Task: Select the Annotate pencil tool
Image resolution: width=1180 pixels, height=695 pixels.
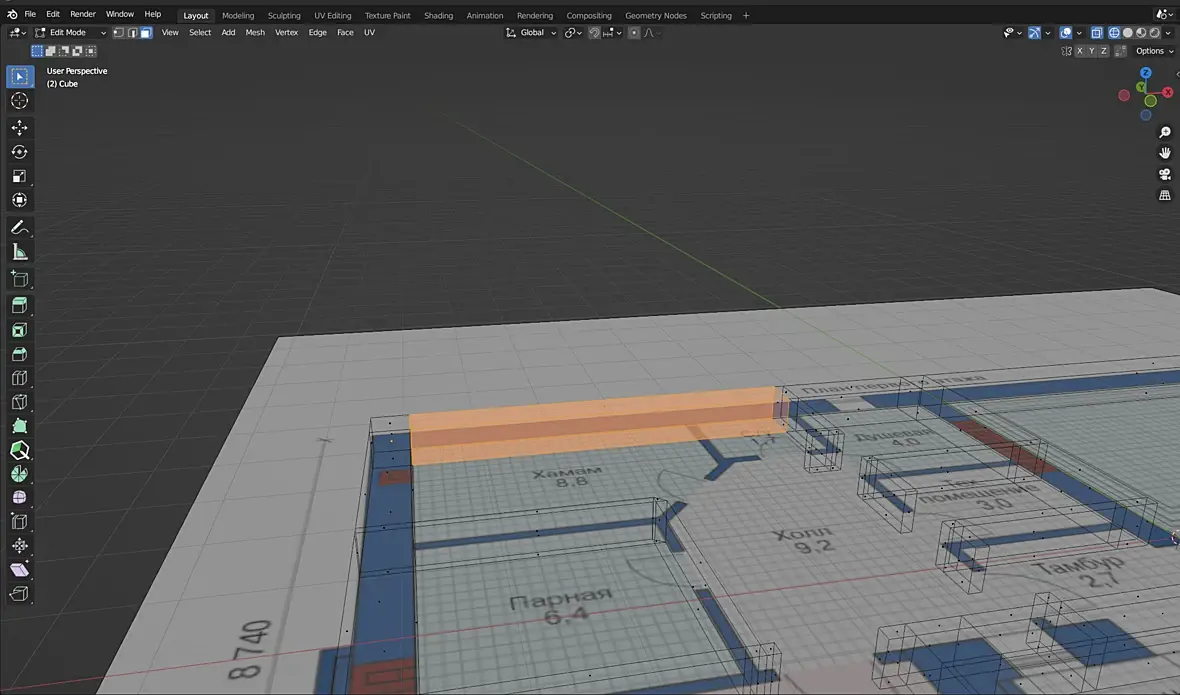Action: [20, 227]
